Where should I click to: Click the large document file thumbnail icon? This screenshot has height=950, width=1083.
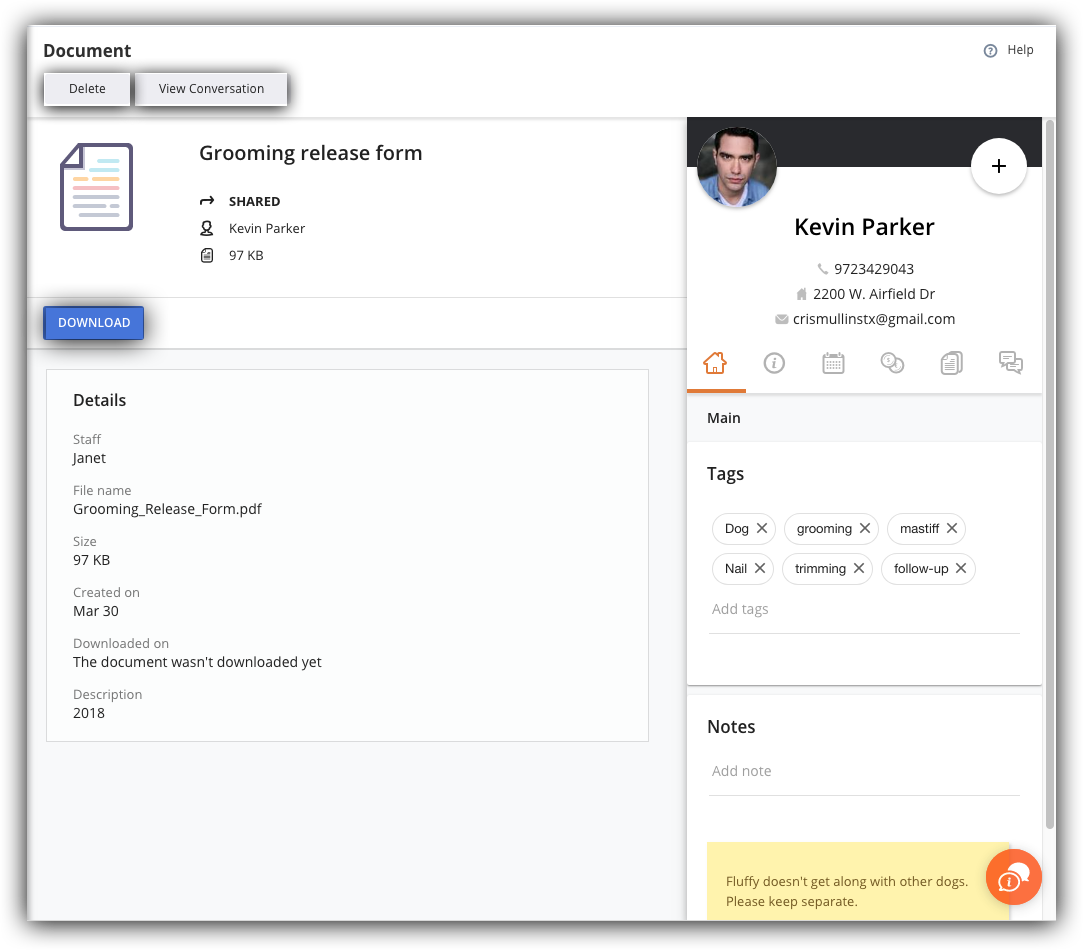(x=97, y=187)
